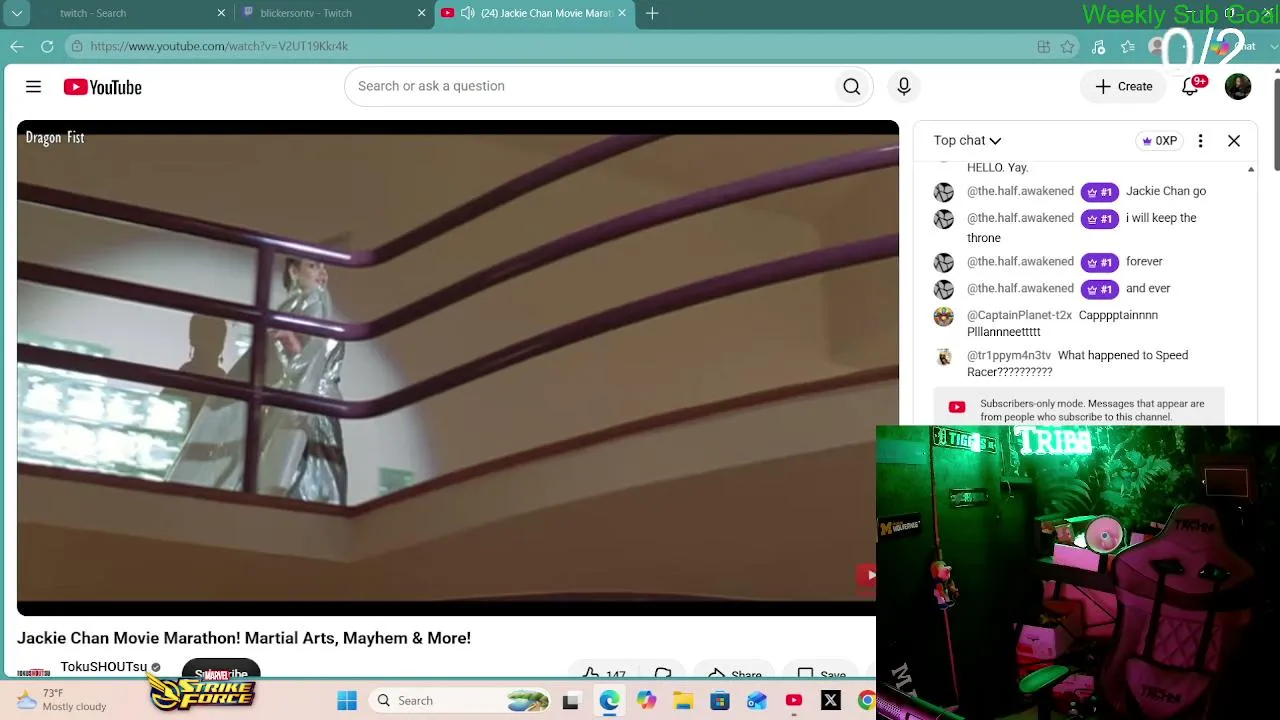Close the blickersontv - Twitch tab
1280x720 pixels.
coord(421,13)
